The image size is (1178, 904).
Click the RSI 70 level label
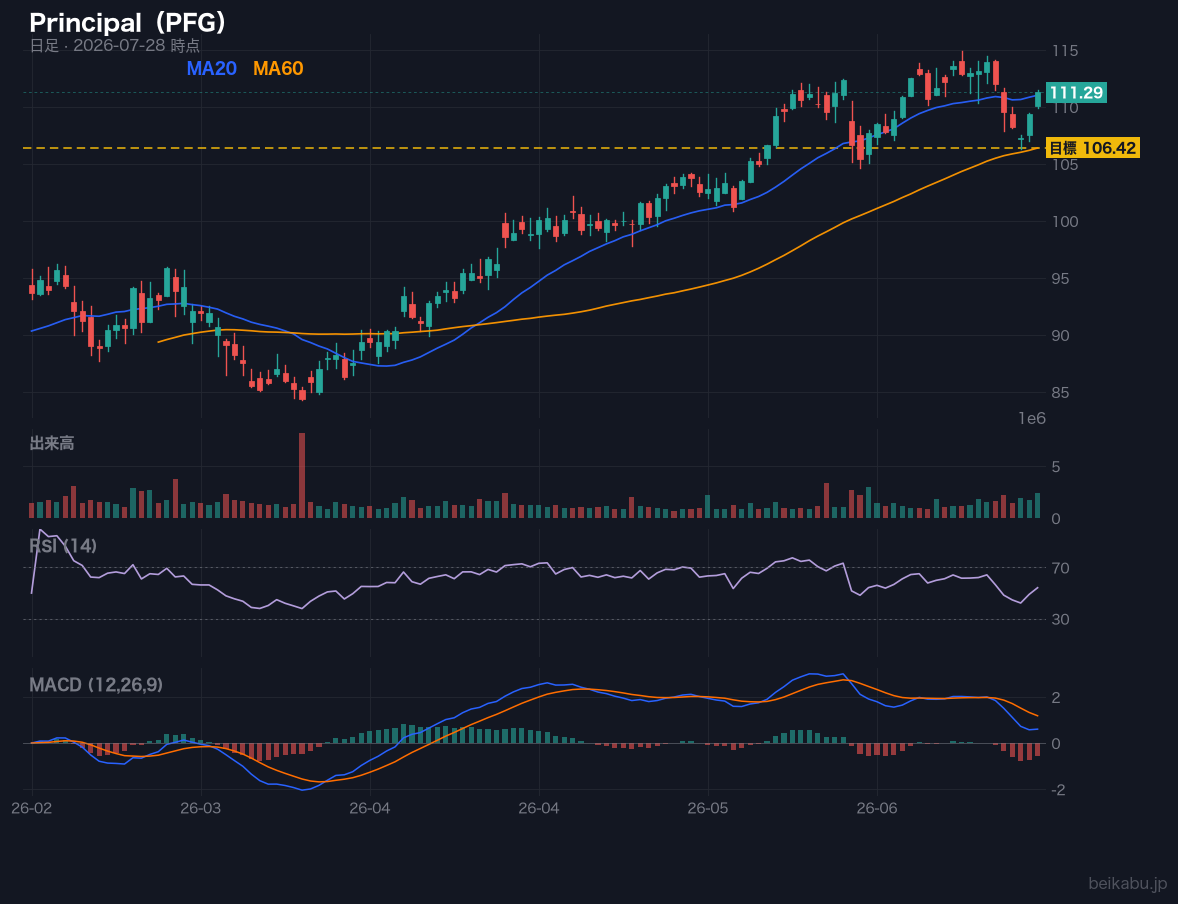1060,568
